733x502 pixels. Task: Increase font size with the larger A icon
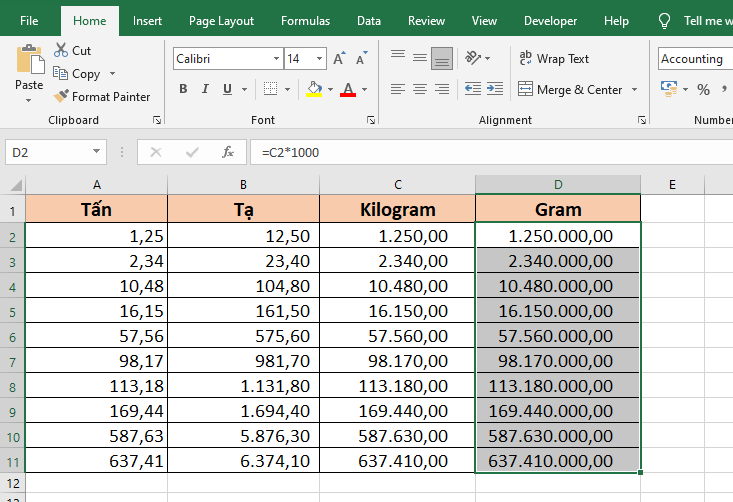click(x=340, y=59)
